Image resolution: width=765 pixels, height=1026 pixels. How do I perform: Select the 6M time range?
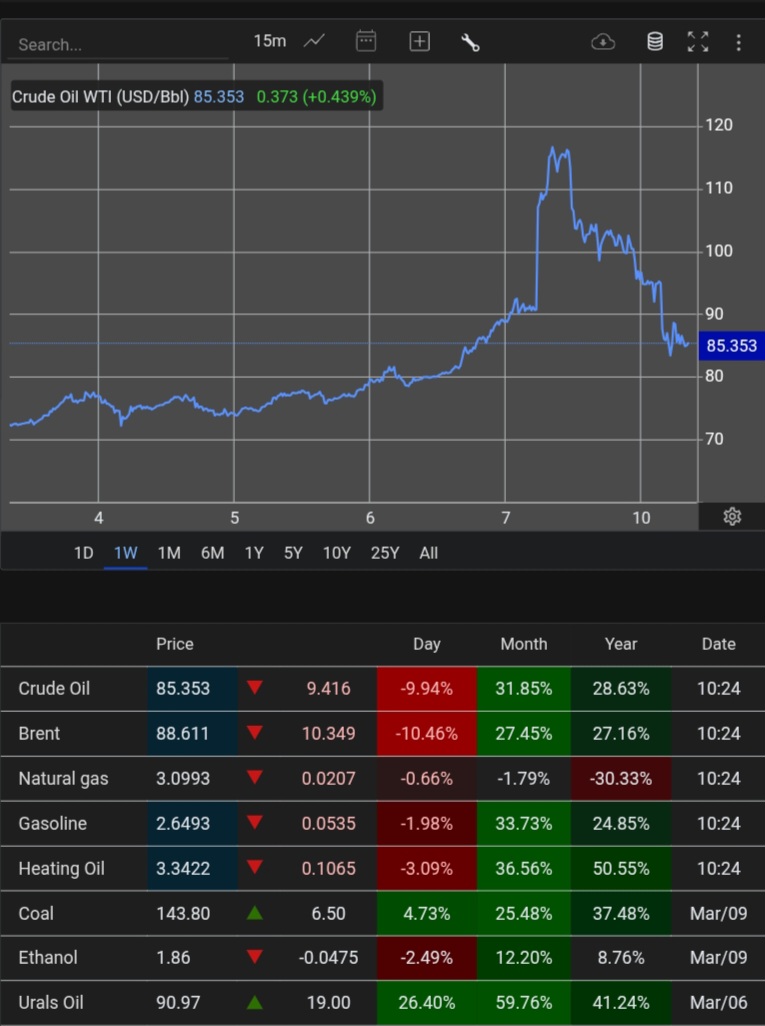click(212, 554)
